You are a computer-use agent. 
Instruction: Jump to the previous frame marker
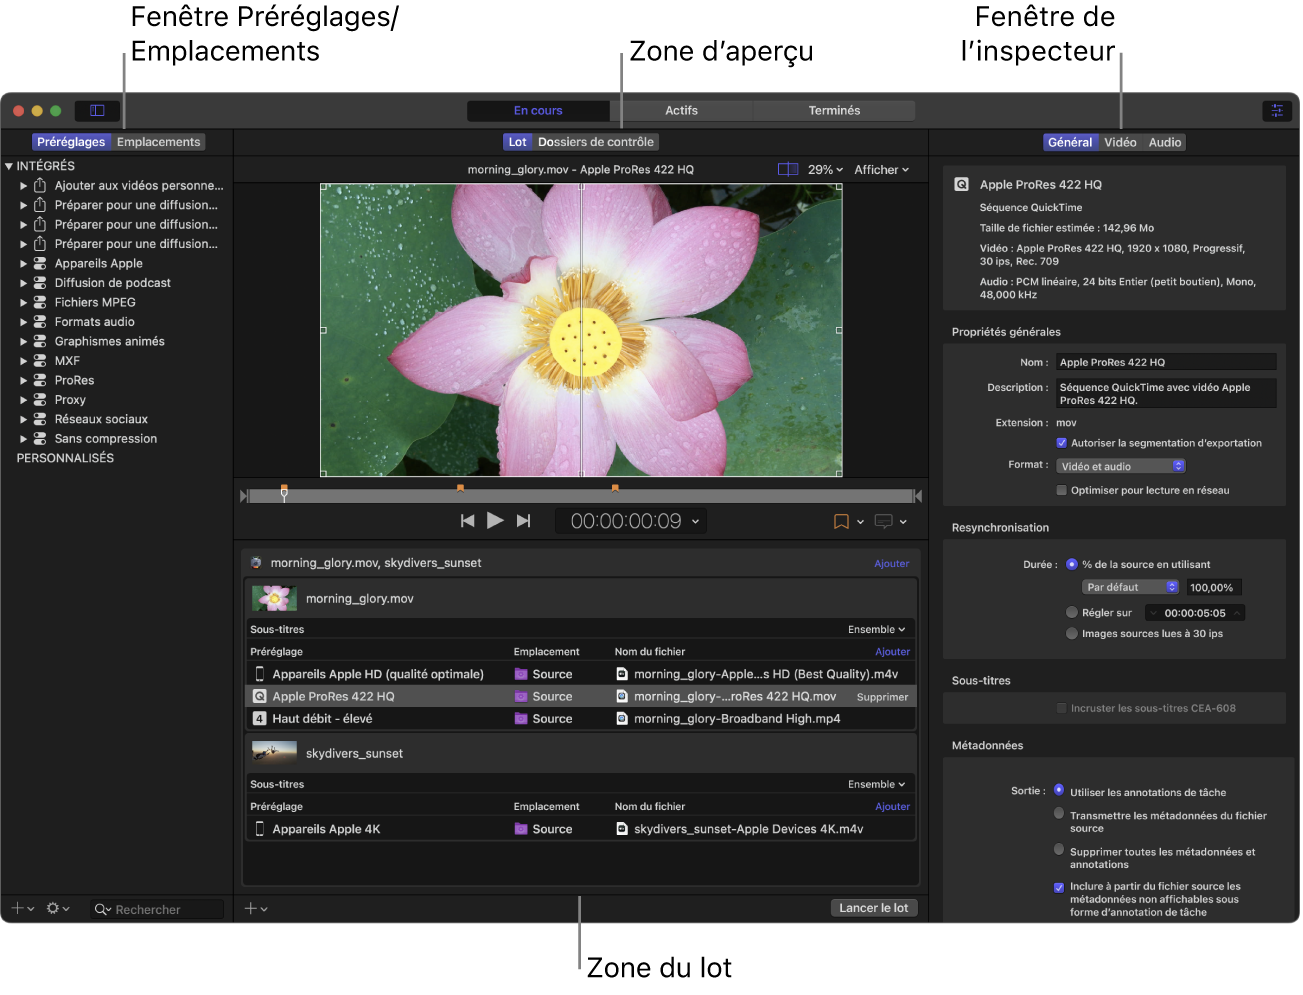pos(467,521)
